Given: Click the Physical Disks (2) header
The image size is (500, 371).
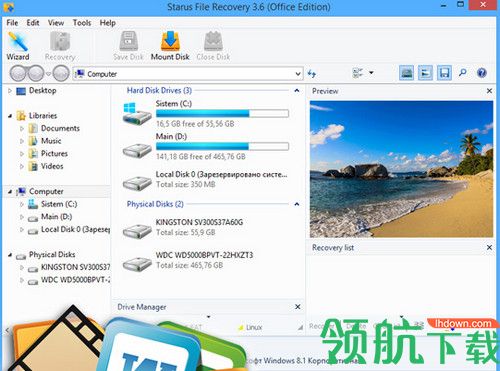Looking at the screenshot, I should [x=155, y=204].
